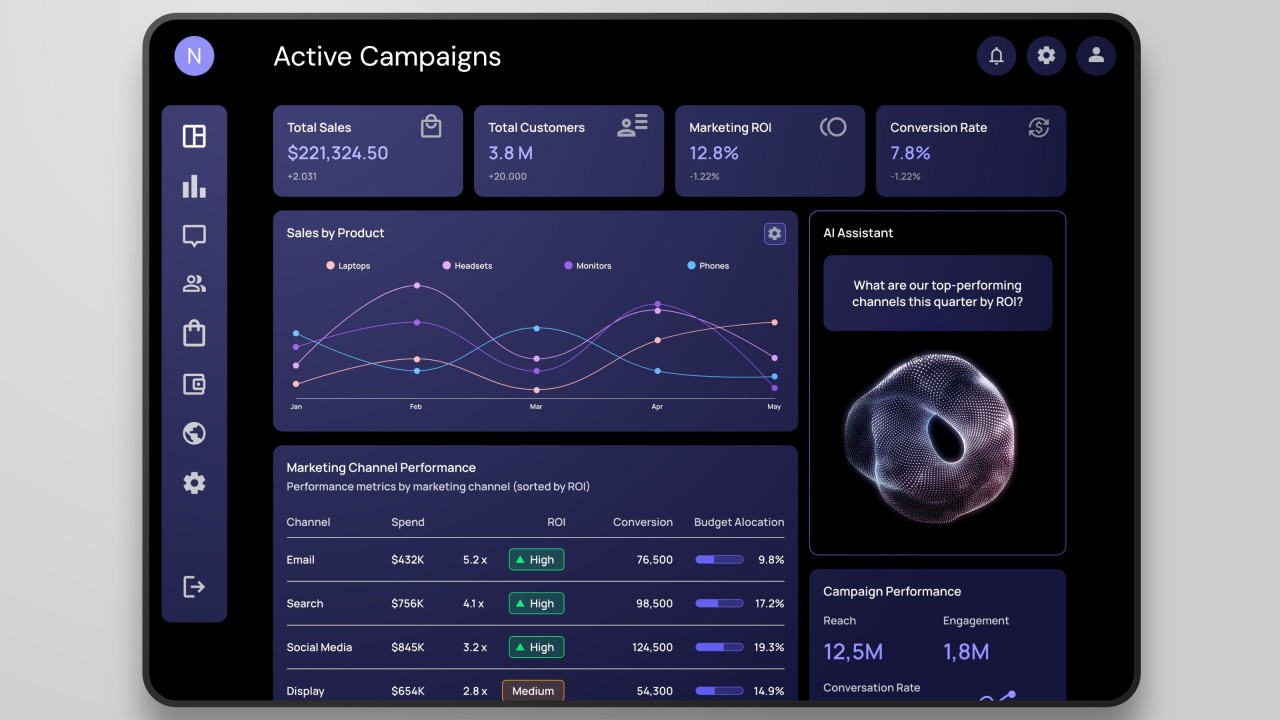Select the shopping bag icon in the sidebar
The height and width of the screenshot is (720, 1280).
[194, 333]
